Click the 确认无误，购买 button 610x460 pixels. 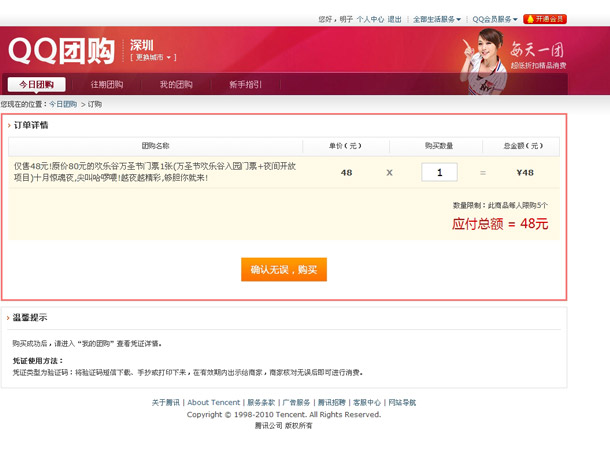284,269
